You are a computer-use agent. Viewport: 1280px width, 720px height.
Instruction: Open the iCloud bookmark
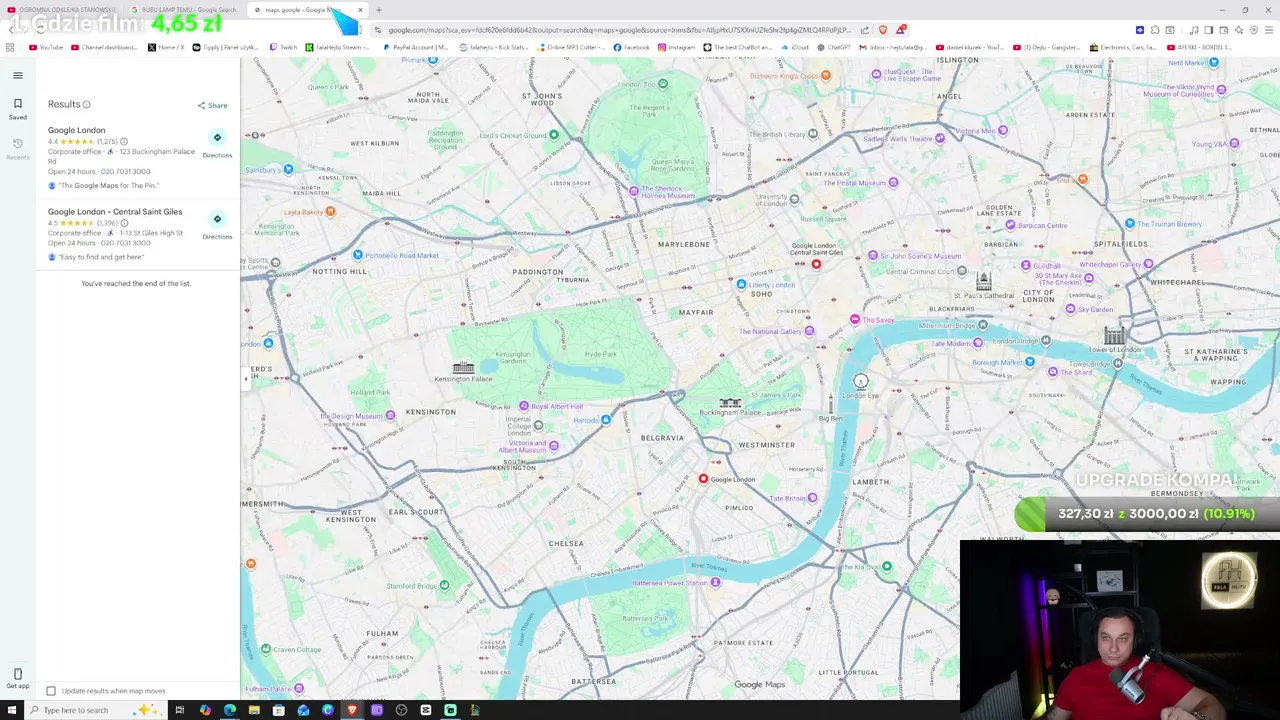(795, 47)
